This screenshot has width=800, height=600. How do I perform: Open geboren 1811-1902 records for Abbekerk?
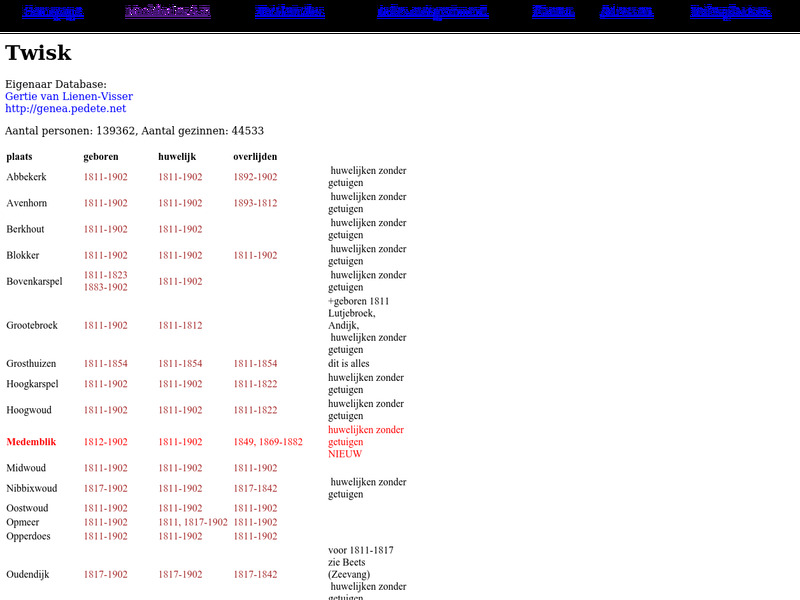[106, 176]
